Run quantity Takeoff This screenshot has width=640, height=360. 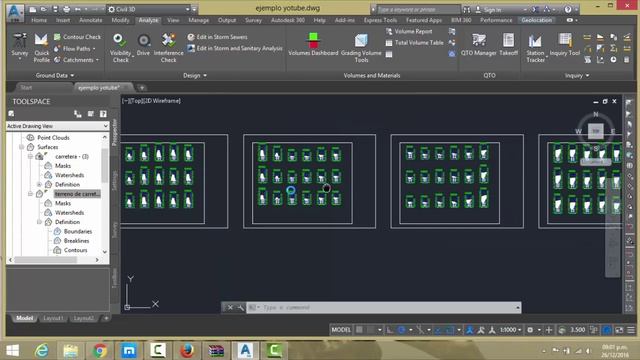coord(509,45)
